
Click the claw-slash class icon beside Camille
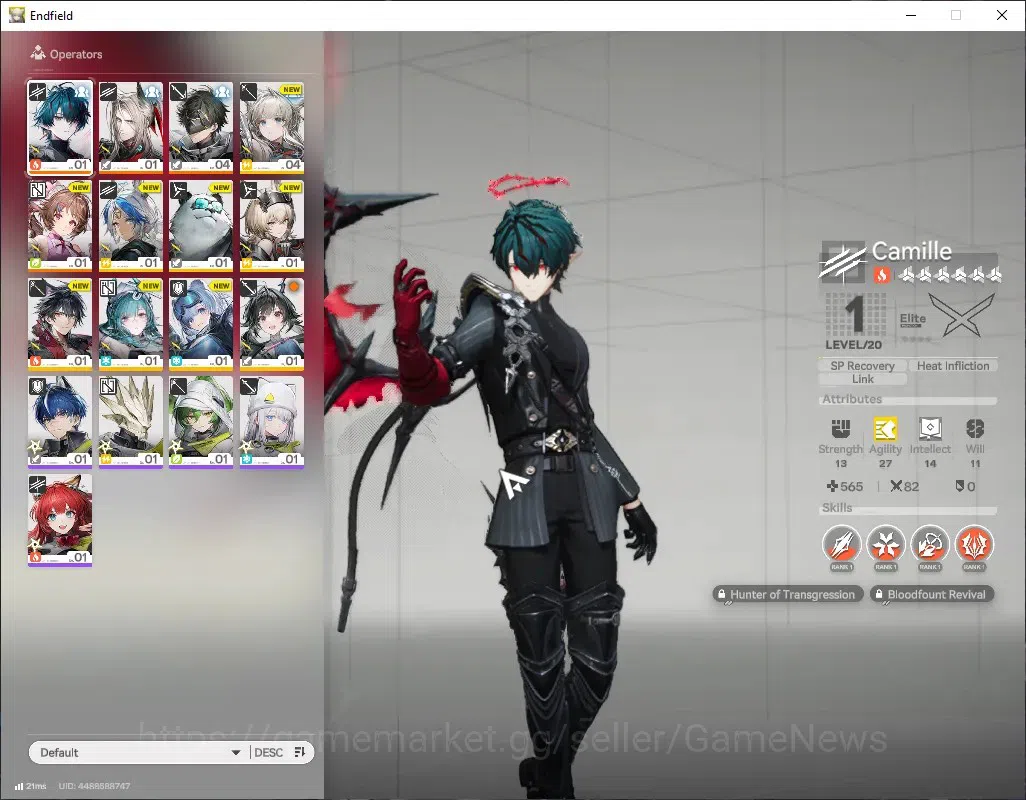pyautogui.click(x=843, y=262)
